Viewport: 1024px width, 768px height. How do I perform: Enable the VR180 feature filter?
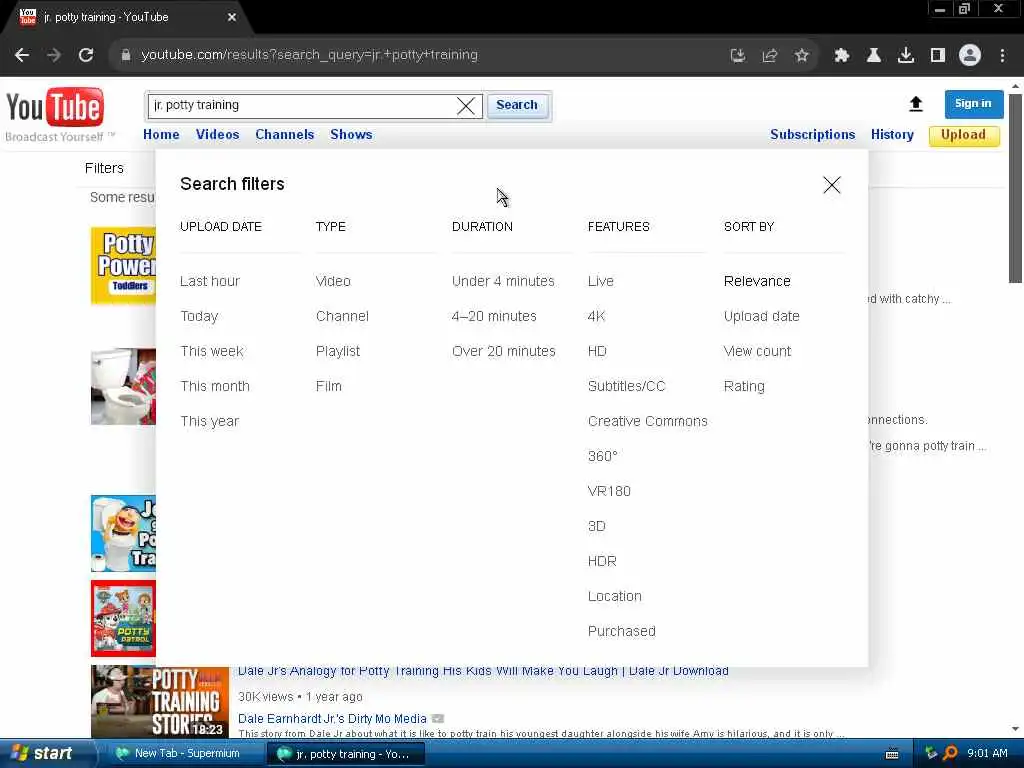[609, 491]
